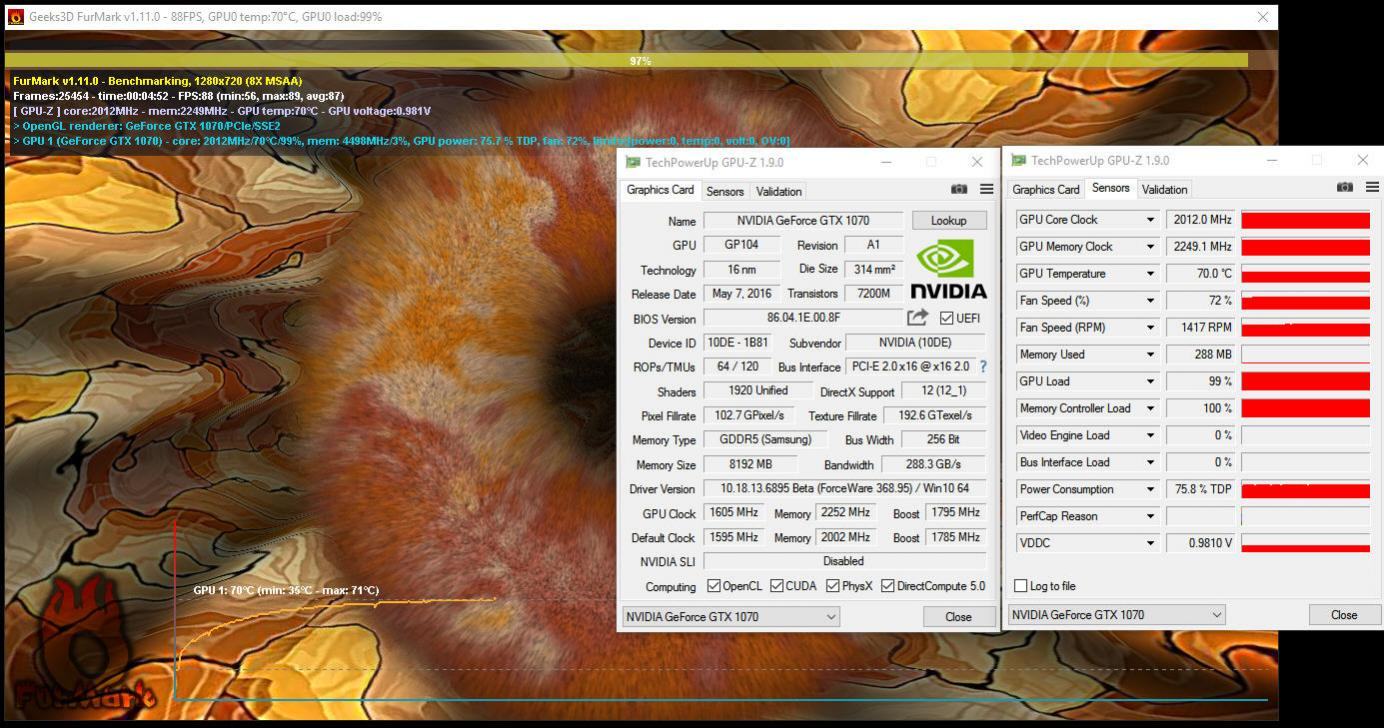Switch to Sensors tab in left GPU-Z window

click(x=725, y=191)
